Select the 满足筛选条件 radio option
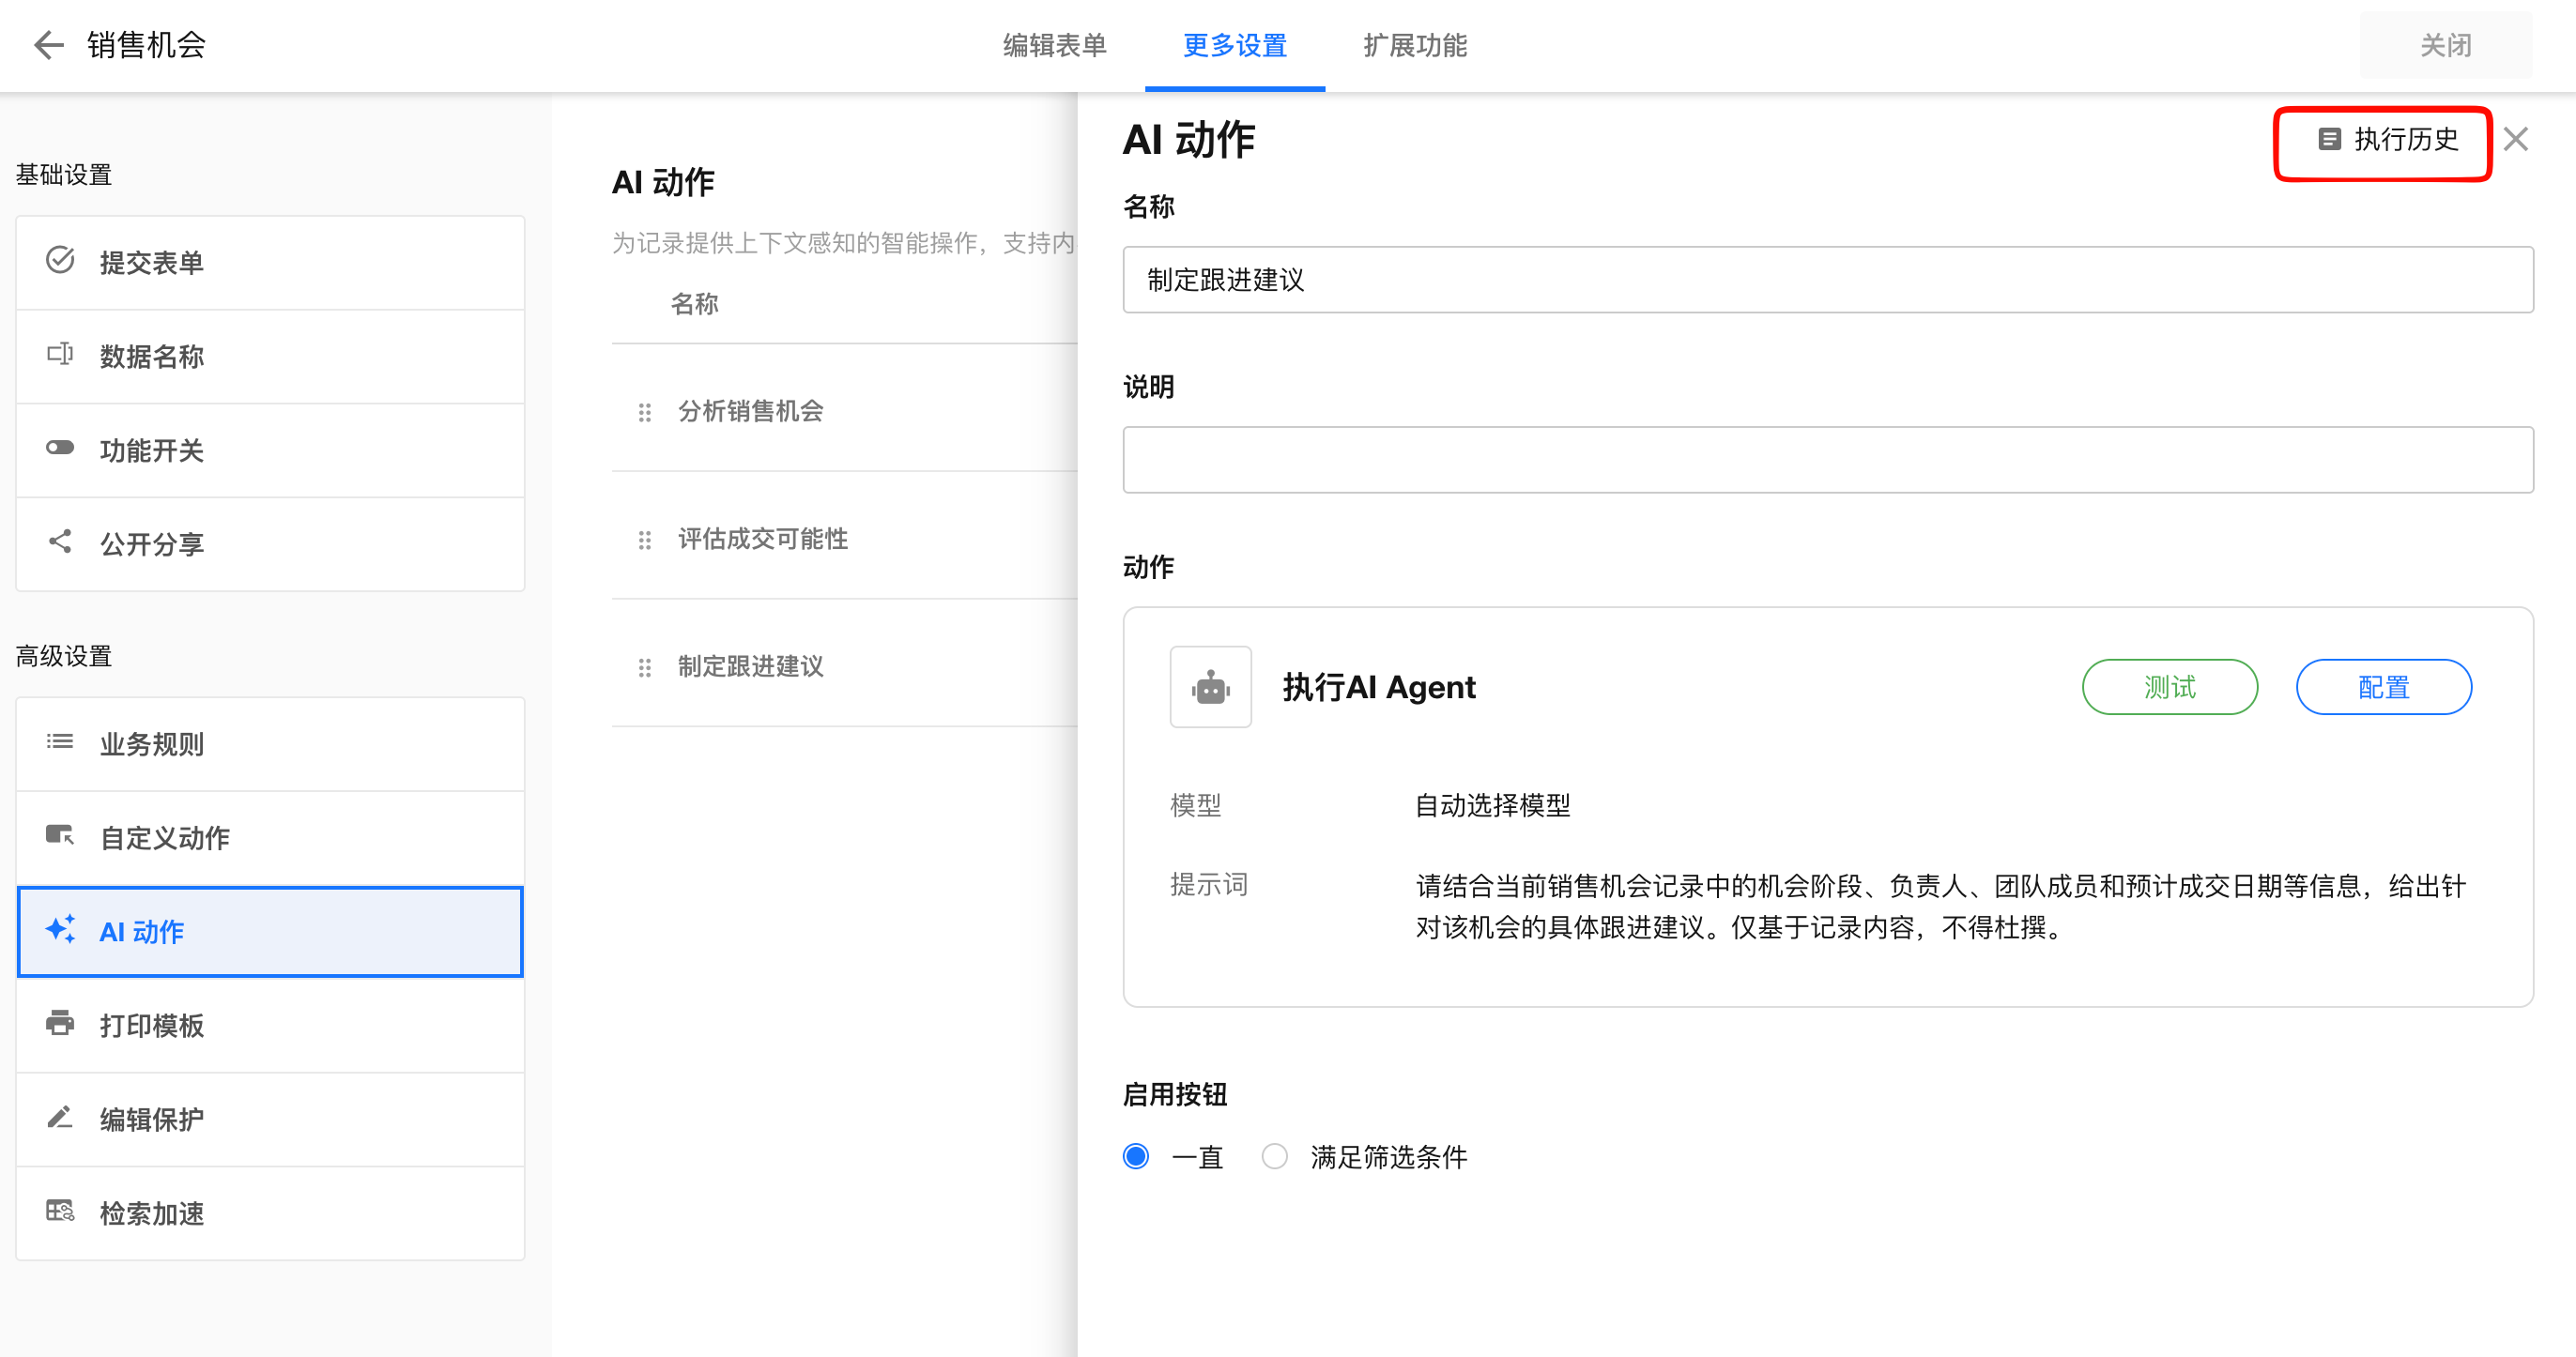The height and width of the screenshot is (1357, 2576). coord(1274,1156)
